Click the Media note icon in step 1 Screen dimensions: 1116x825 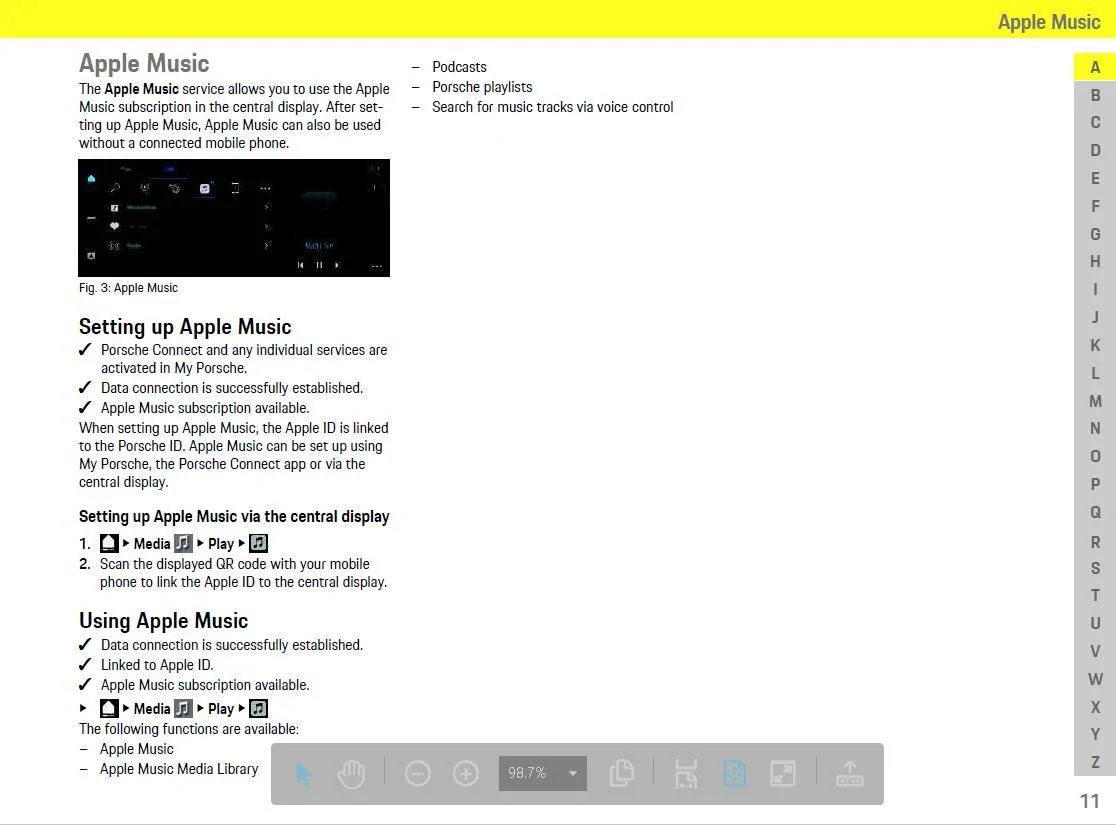[x=183, y=543]
